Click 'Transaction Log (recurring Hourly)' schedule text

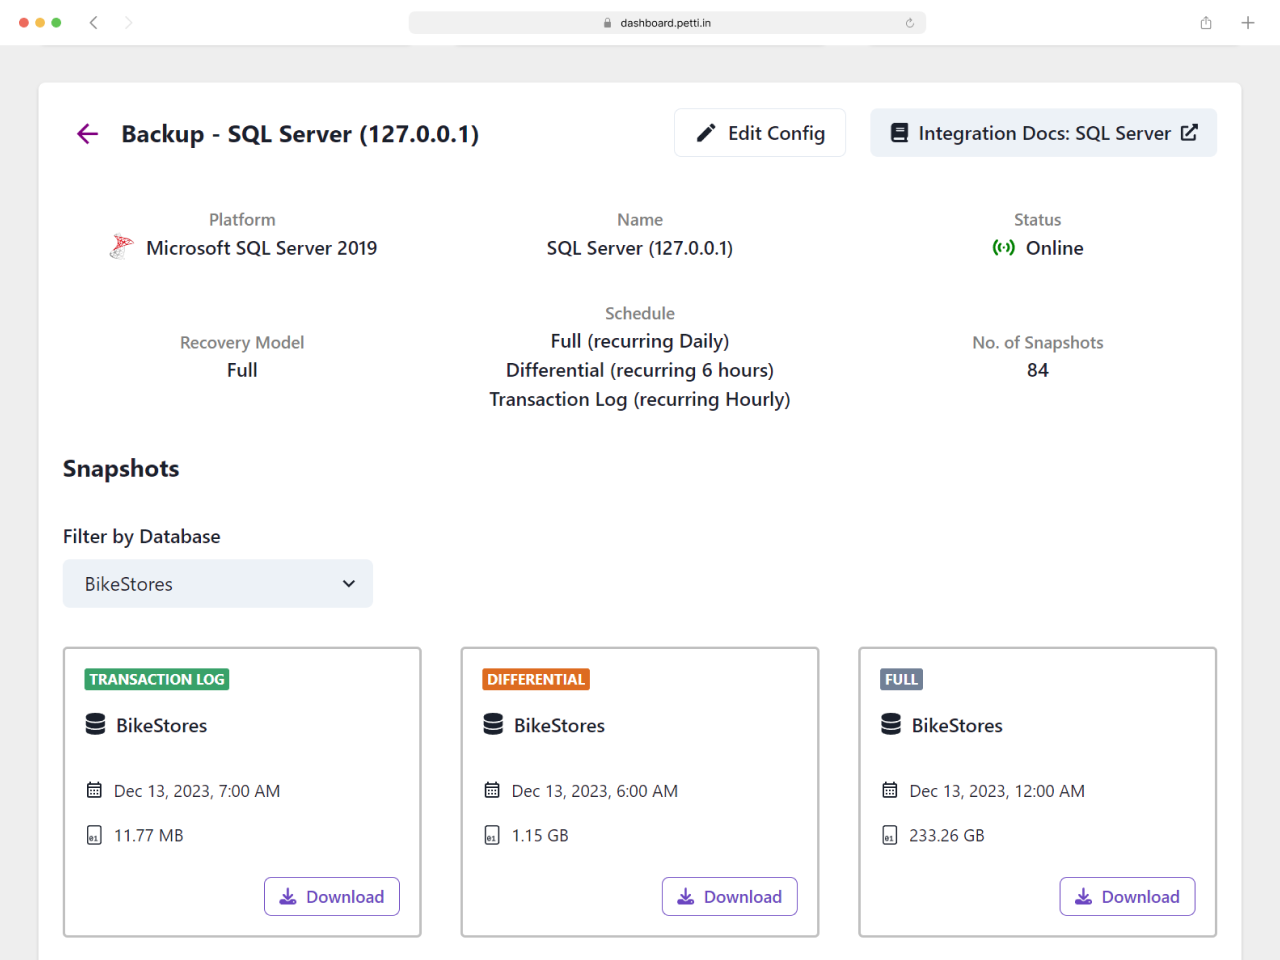(x=640, y=399)
